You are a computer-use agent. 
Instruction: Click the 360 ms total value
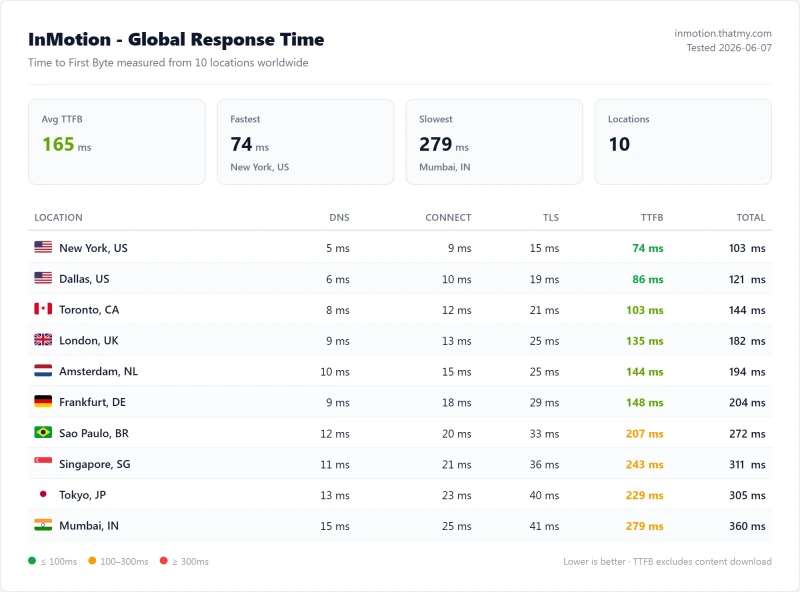747,526
